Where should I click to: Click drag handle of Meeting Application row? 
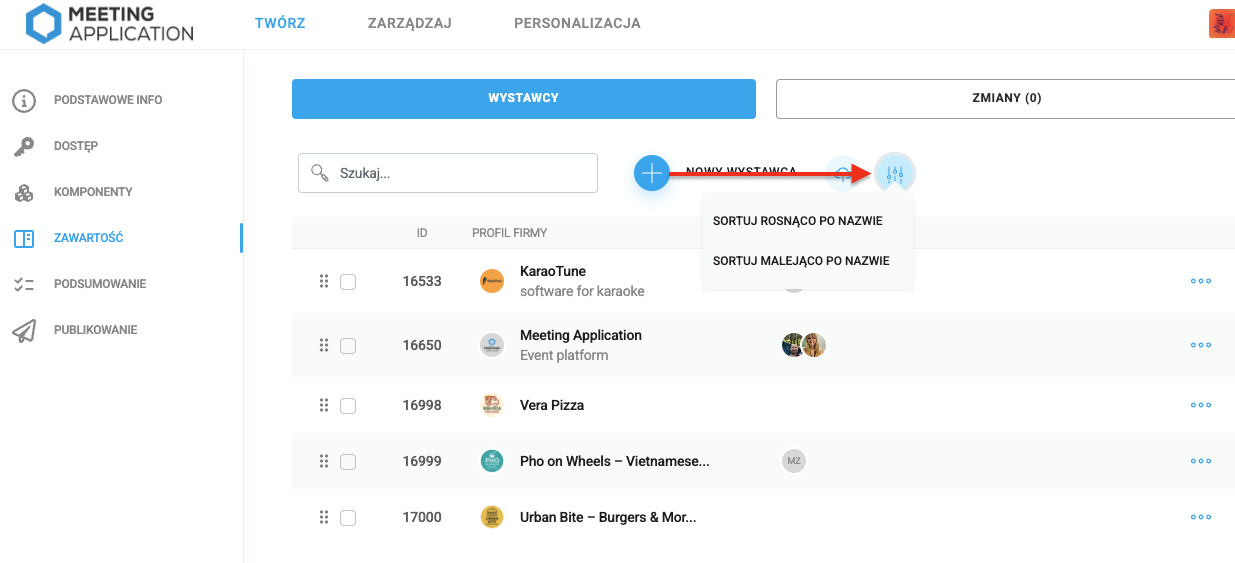(x=324, y=345)
